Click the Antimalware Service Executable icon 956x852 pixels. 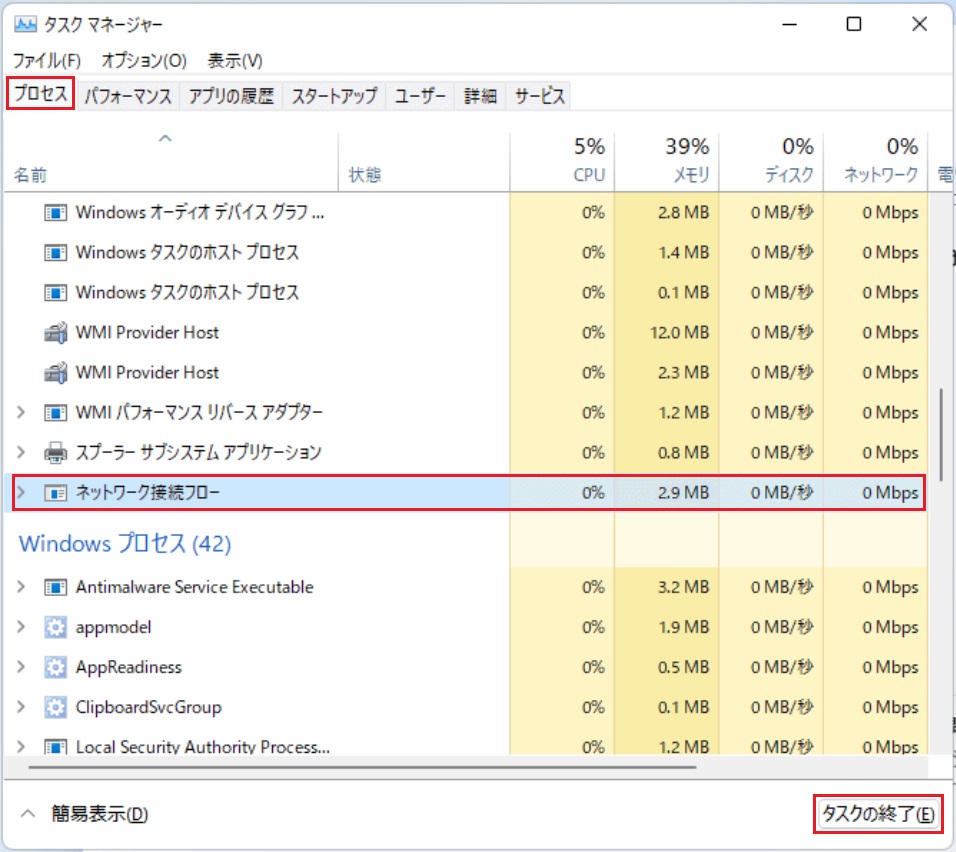coord(55,587)
